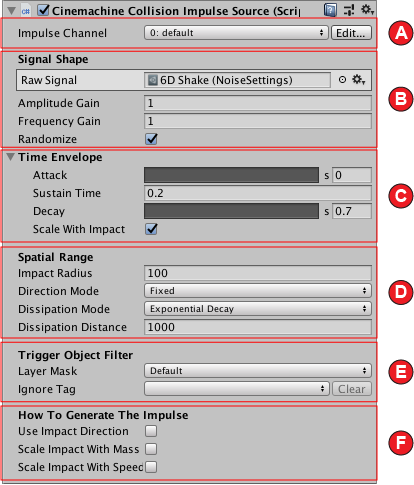
Task: Toggle Scale With Impact checkbox
Action: tap(151, 229)
